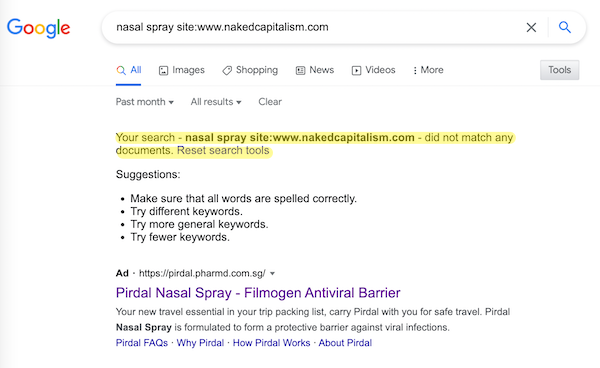Click the Videos play icon
Image resolution: width=600 pixels, height=368 pixels.
click(x=356, y=70)
